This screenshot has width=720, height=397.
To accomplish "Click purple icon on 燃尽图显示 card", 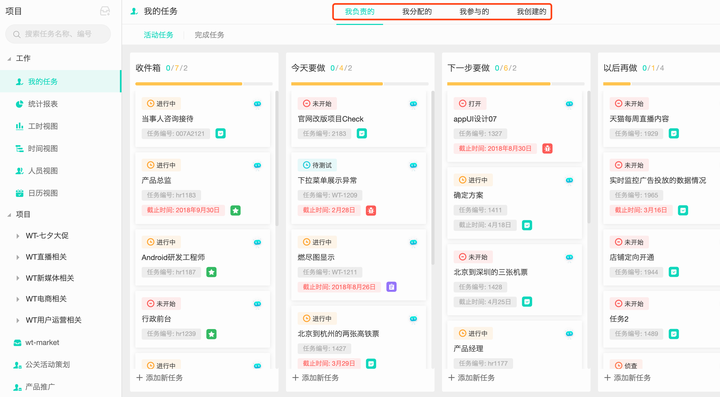I will [x=391, y=287].
